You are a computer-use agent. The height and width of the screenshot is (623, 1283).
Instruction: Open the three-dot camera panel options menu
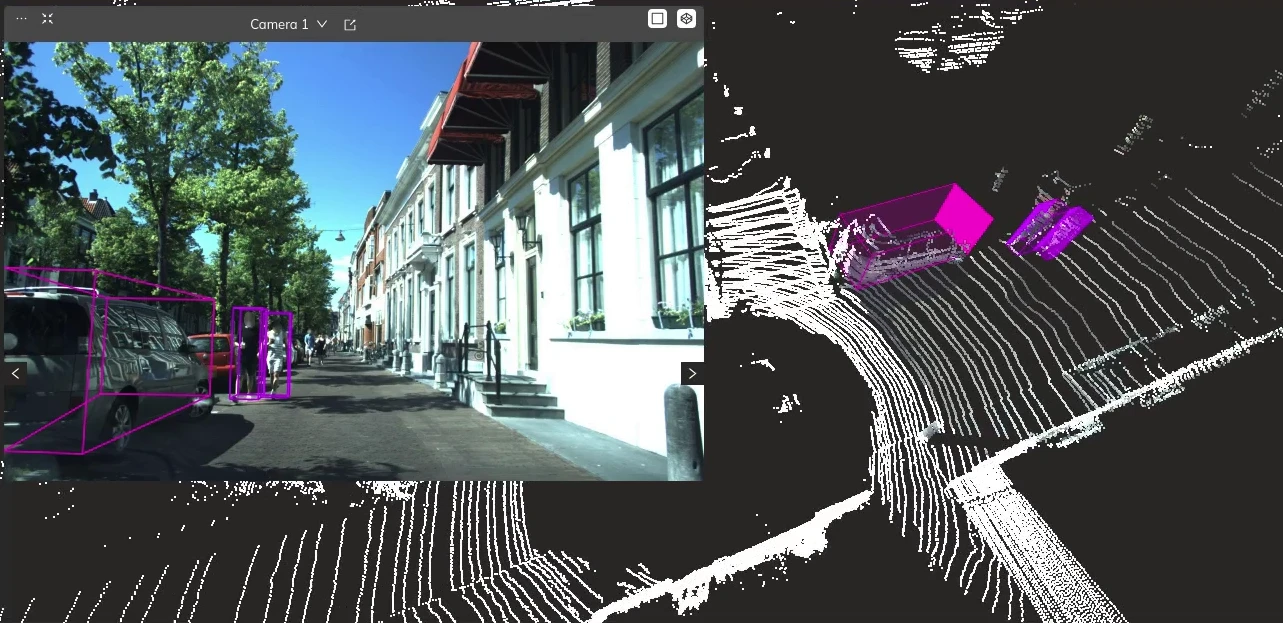pos(21,19)
